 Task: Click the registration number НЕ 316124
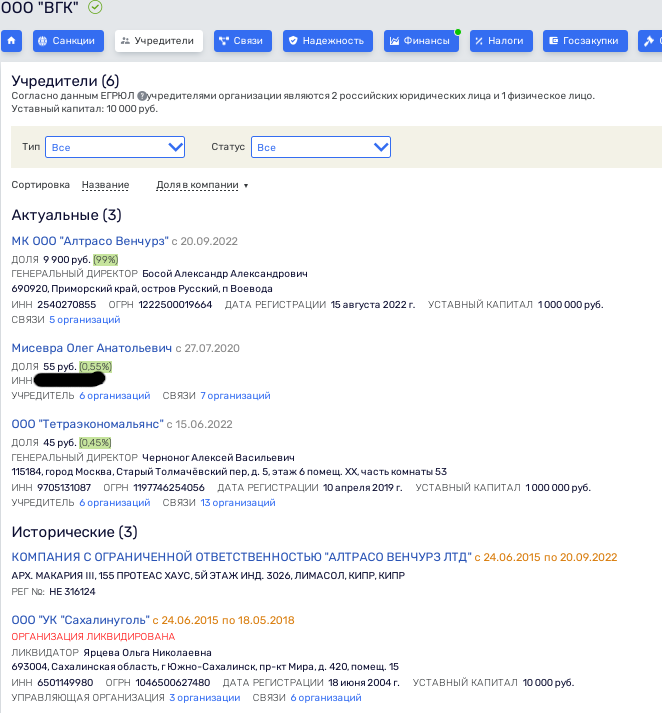point(72,592)
